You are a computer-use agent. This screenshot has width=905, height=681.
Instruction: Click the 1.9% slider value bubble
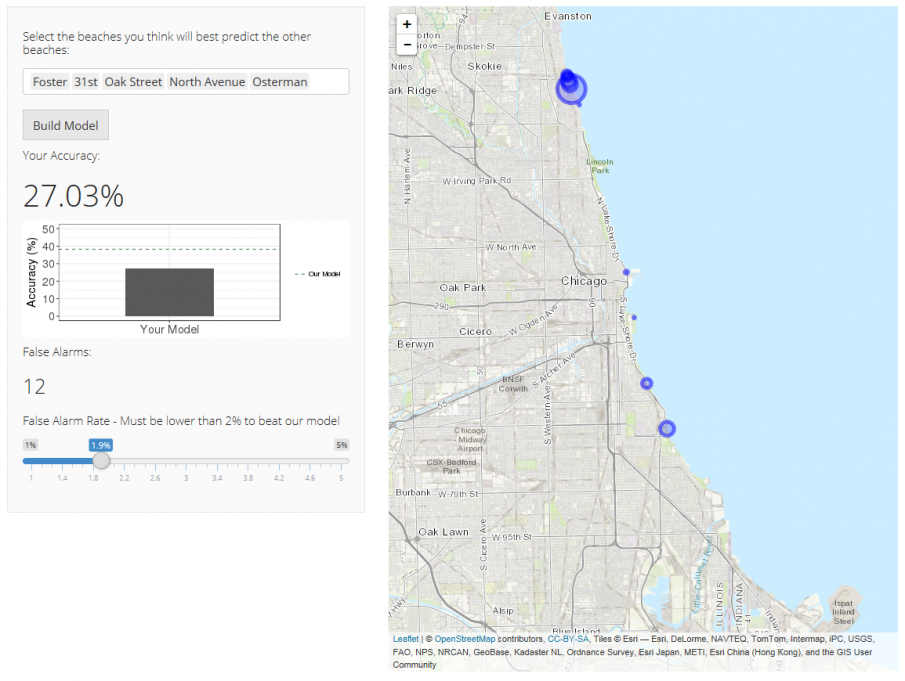101,445
